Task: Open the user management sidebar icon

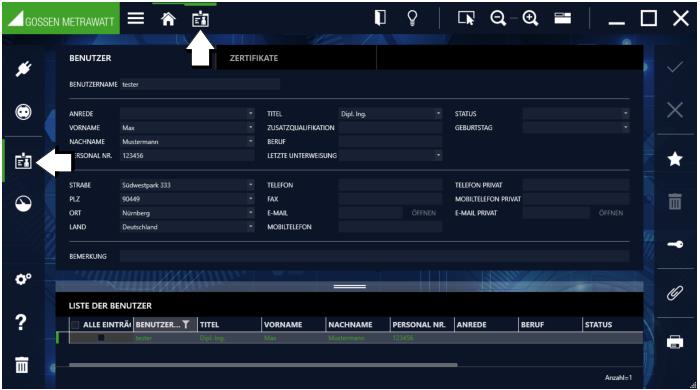Action: (23, 161)
